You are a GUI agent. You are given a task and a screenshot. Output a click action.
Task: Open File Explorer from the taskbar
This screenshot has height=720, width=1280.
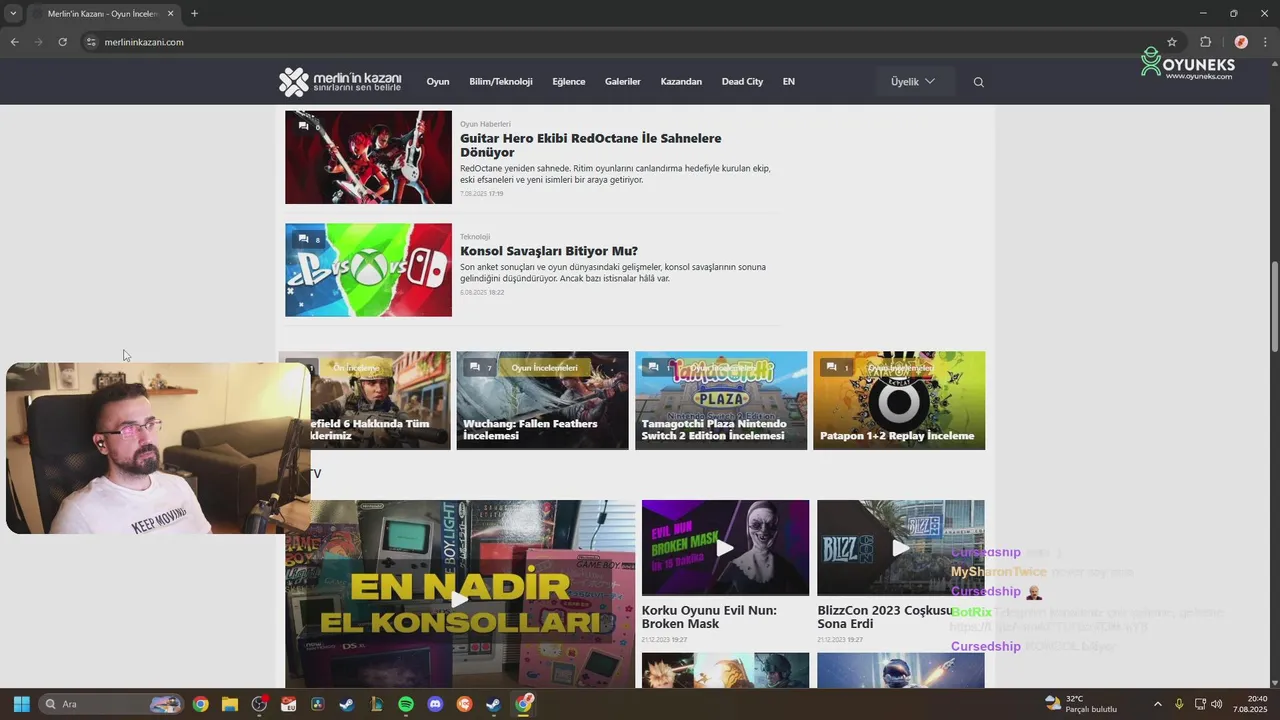(229, 704)
